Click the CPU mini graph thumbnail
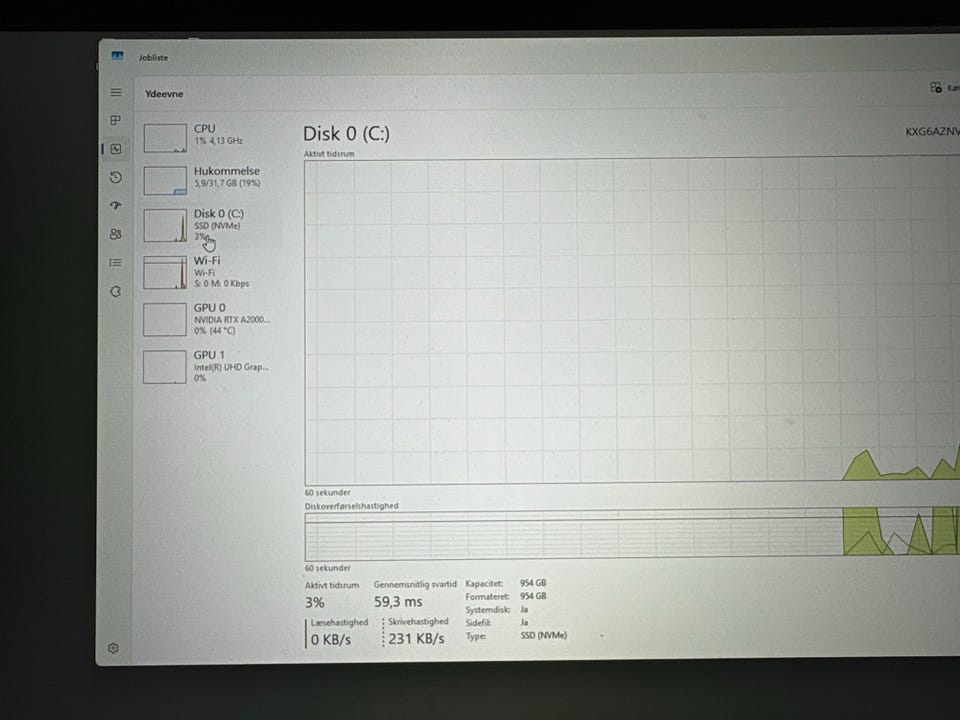Viewport: 960px width, 720px height. (165, 138)
